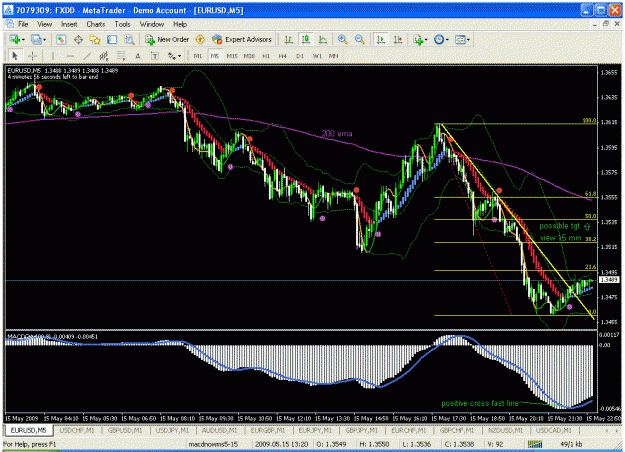Open the View menu
625x452 pixels.
click(44, 24)
